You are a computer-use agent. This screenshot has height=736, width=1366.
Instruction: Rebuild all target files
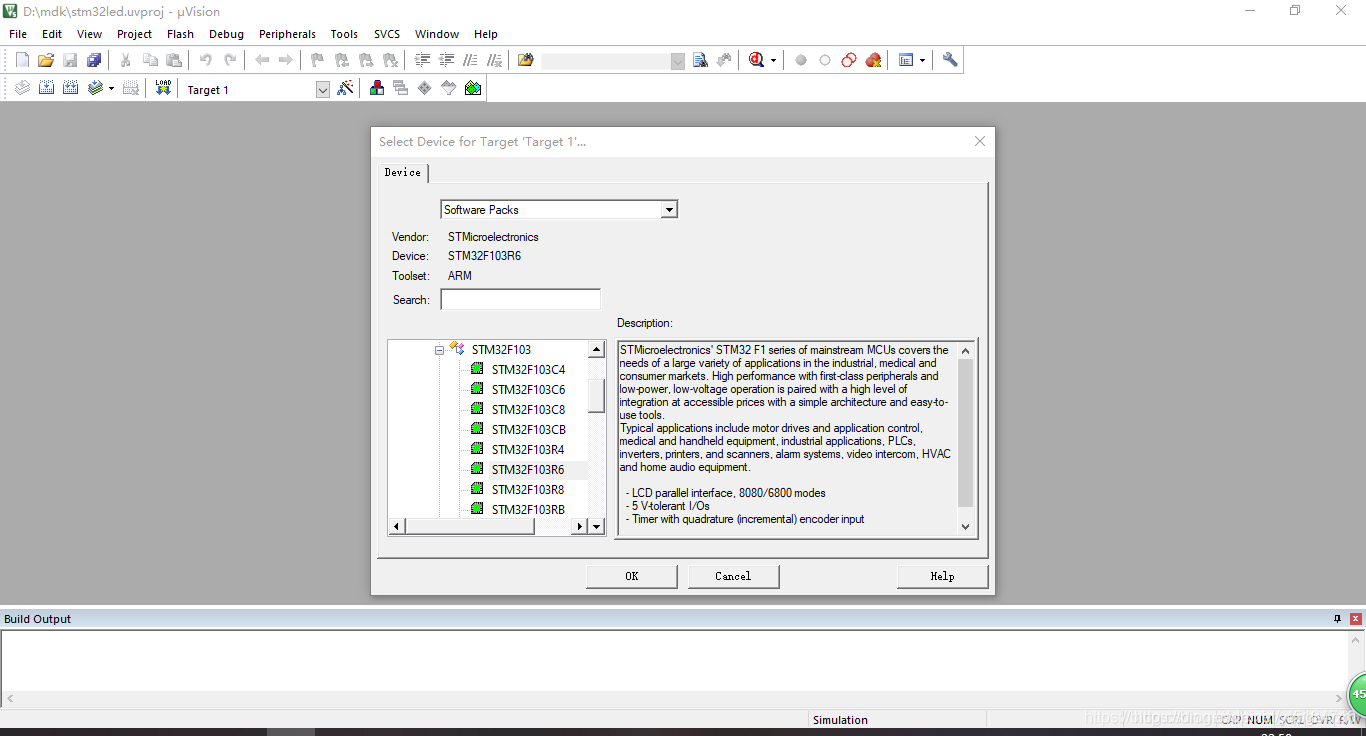70,88
